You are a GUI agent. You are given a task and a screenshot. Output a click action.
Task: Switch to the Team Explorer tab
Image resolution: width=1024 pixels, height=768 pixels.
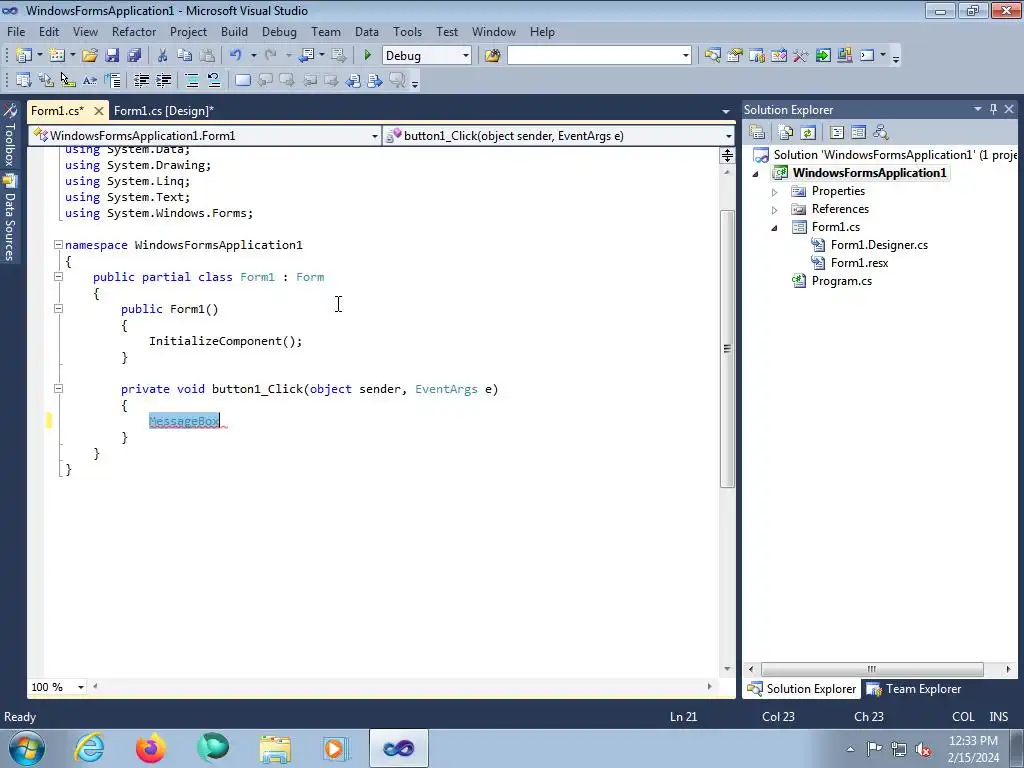pos(915,689)
